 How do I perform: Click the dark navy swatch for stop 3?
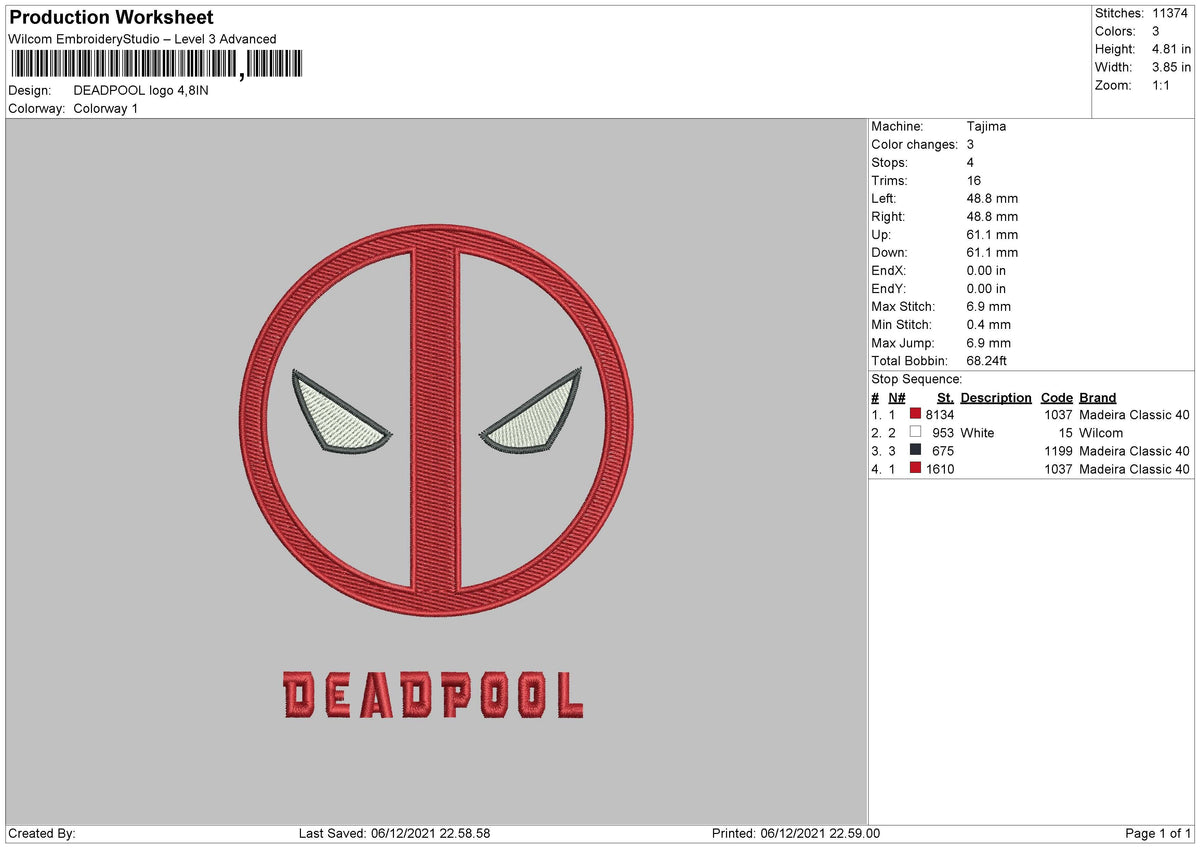coord(914,451)
